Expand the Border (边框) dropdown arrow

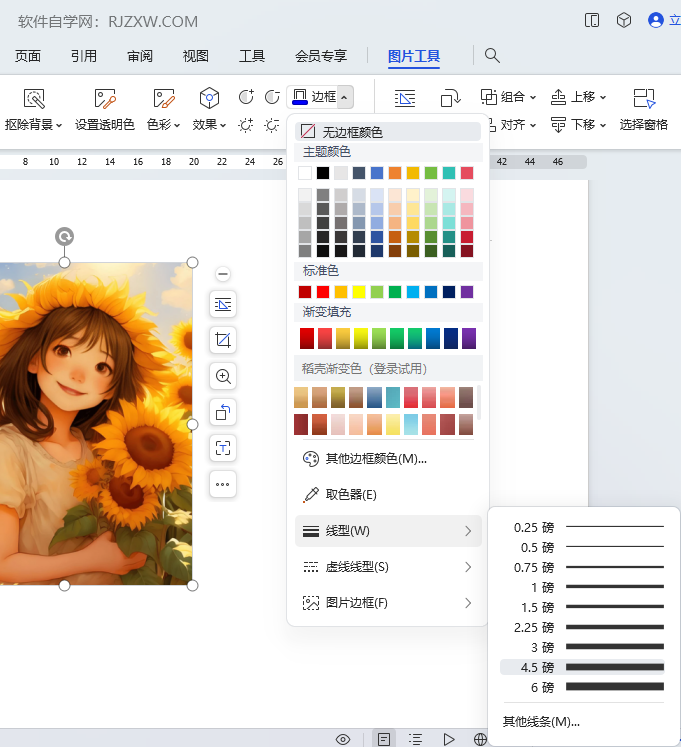(344, 97)
